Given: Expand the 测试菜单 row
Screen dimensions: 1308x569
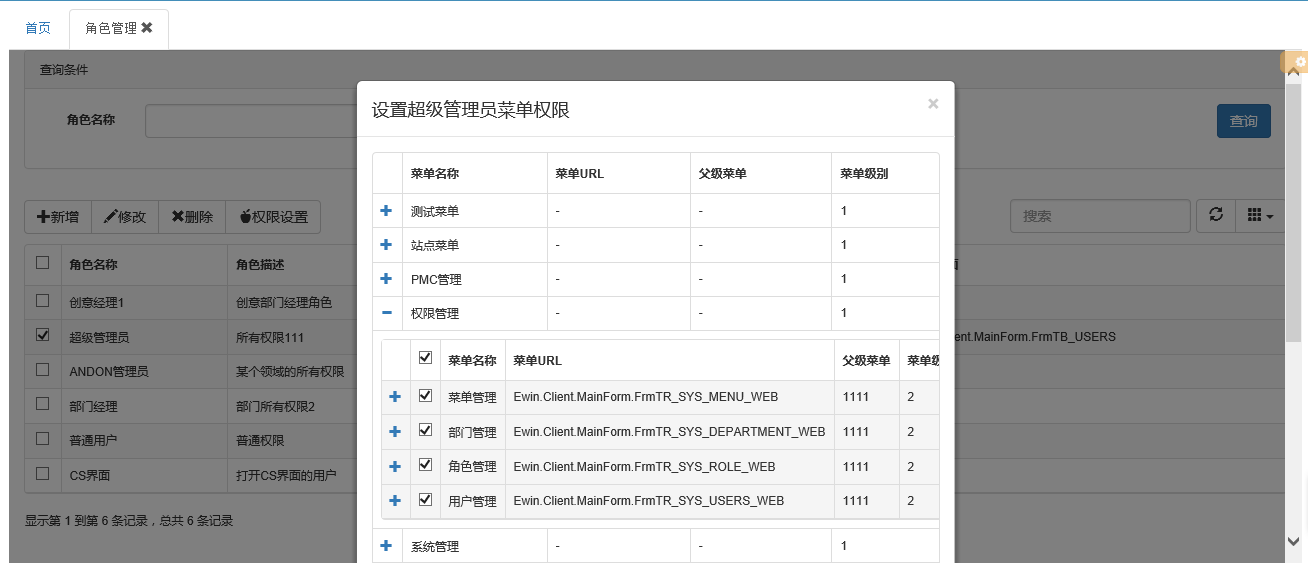Looking at the screenshot, I should coord(386,211).
